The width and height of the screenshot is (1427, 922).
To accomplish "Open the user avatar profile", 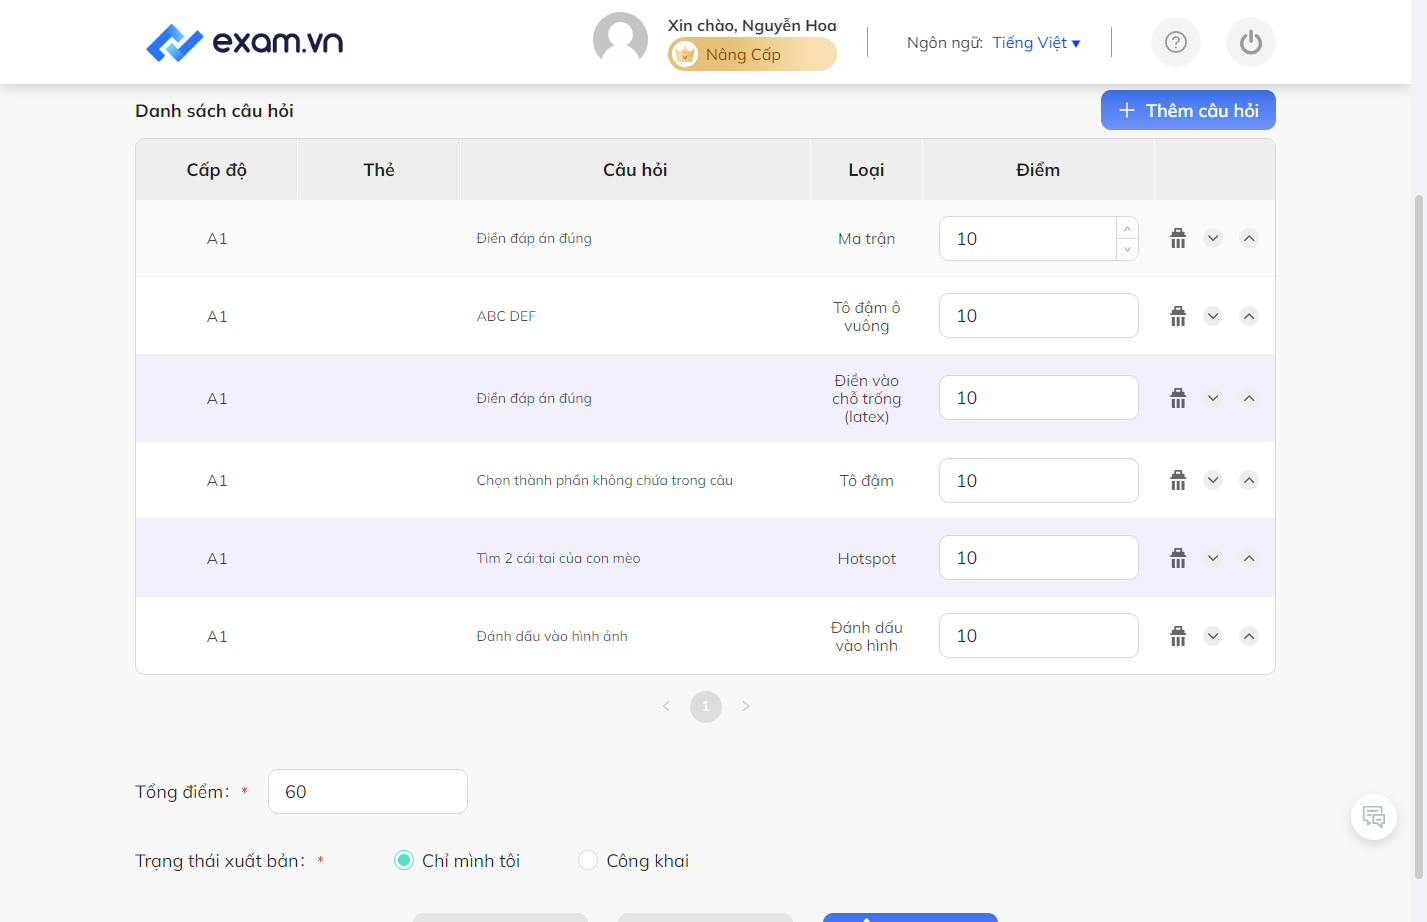I will click(x=620, y=40).
